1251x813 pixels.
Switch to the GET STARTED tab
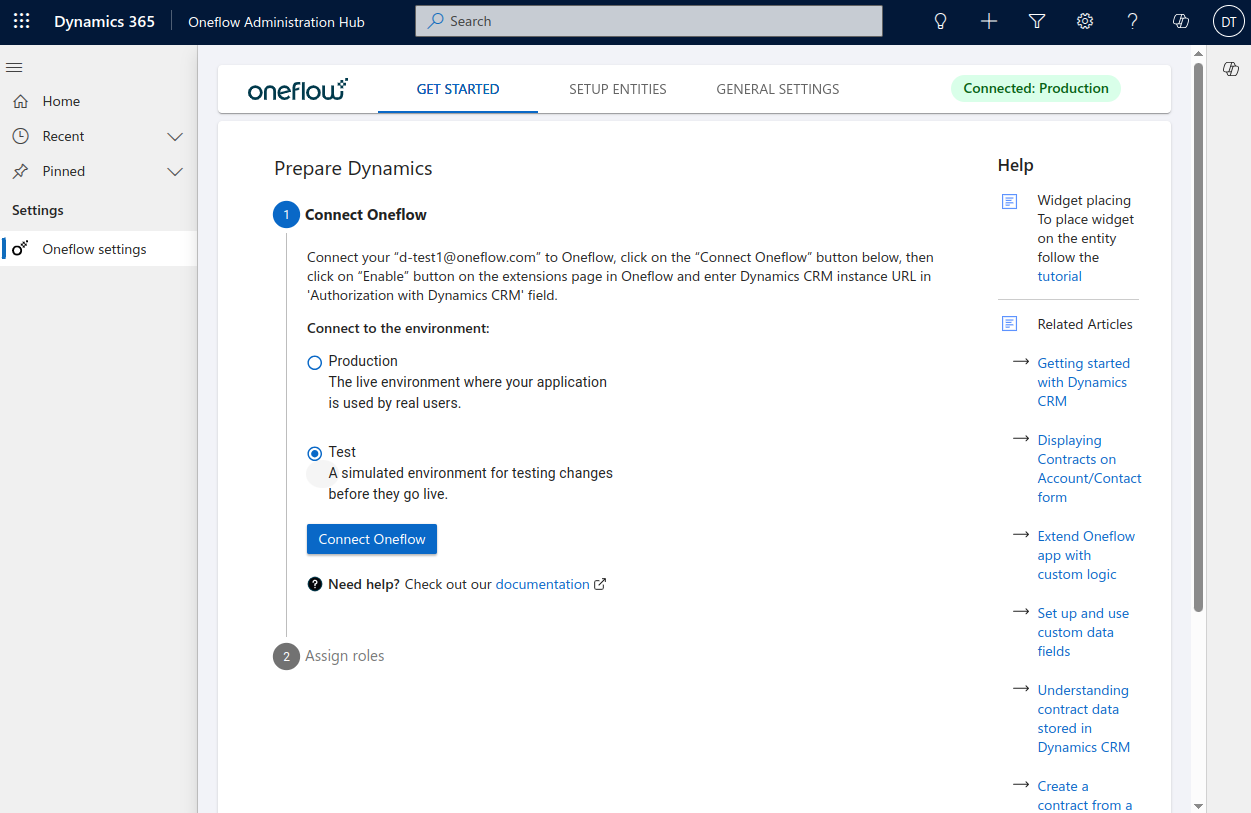pos(458,89)
